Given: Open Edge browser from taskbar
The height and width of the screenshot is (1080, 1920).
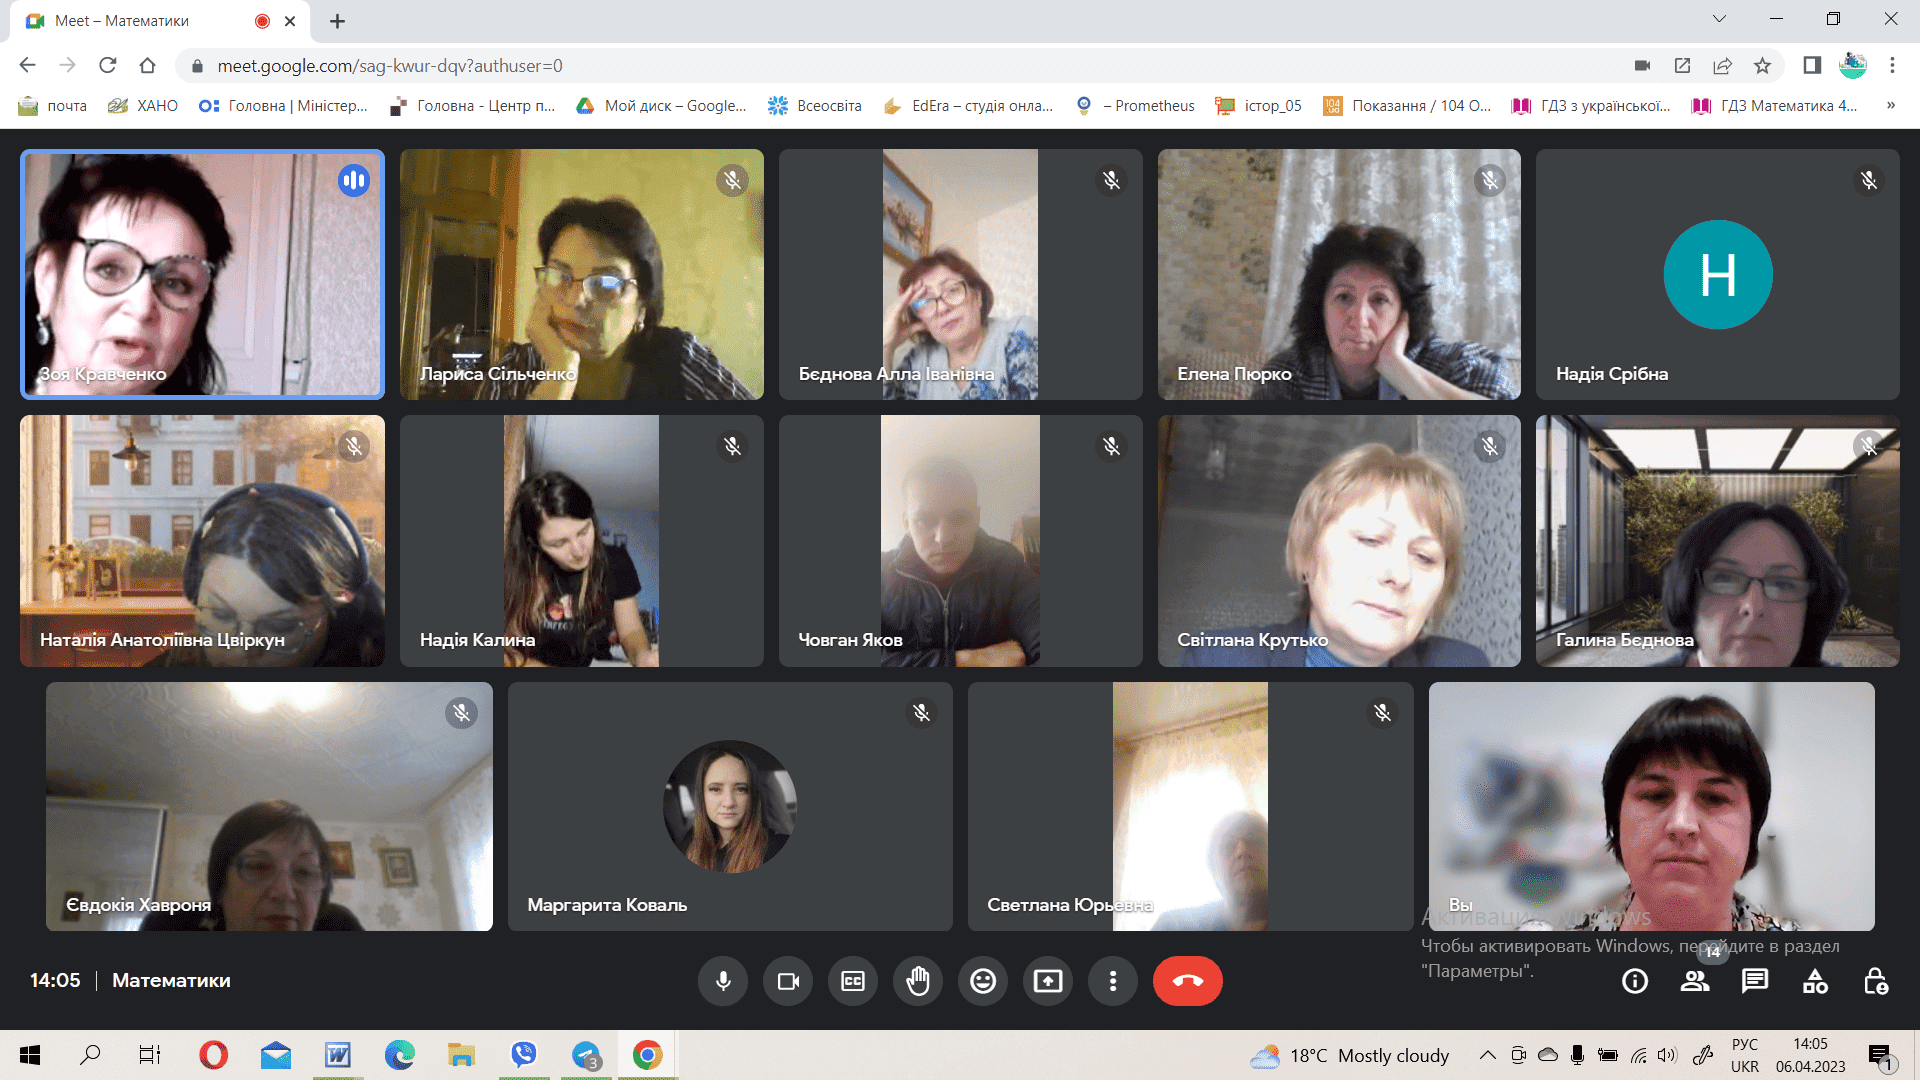Looking at the screenshot, I should point(399,1055).
